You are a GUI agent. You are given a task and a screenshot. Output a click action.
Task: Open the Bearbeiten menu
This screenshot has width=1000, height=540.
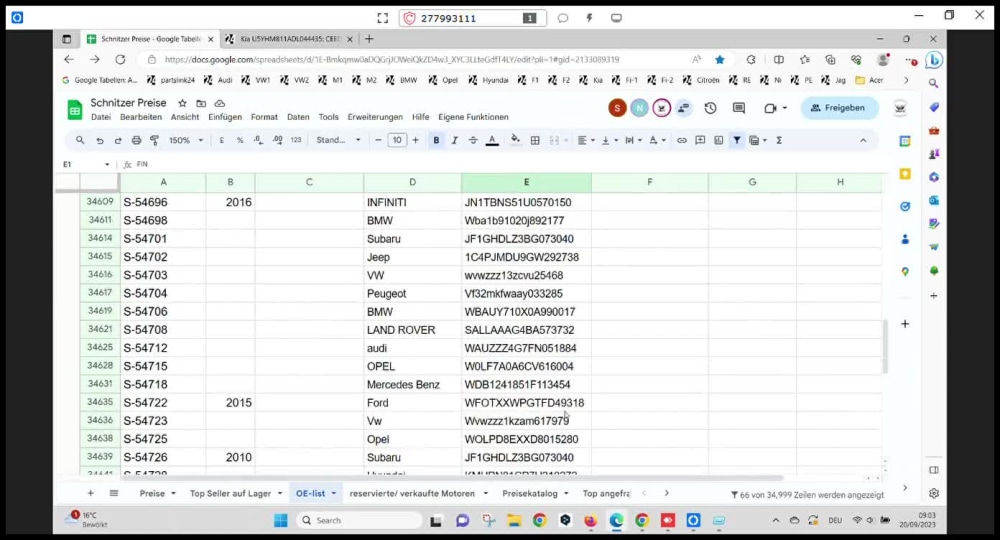point(141,117)
